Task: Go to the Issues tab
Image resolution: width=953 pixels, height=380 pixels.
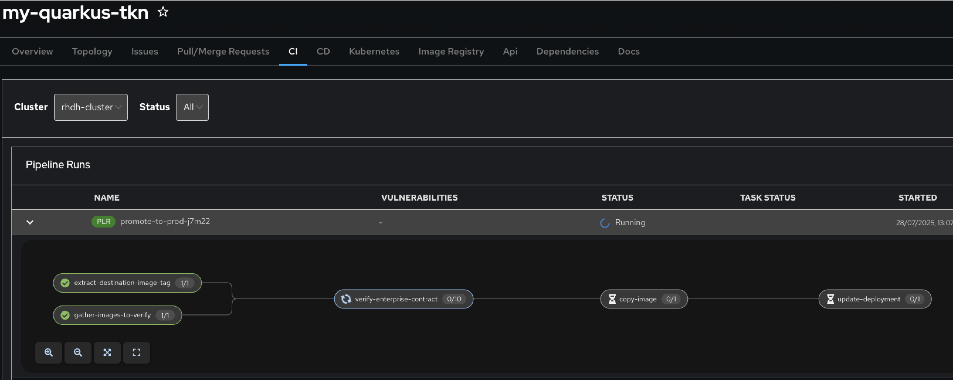Action: tap(145, 52)
